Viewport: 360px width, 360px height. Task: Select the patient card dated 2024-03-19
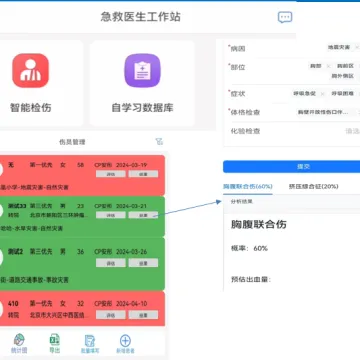tap(82, 175)
